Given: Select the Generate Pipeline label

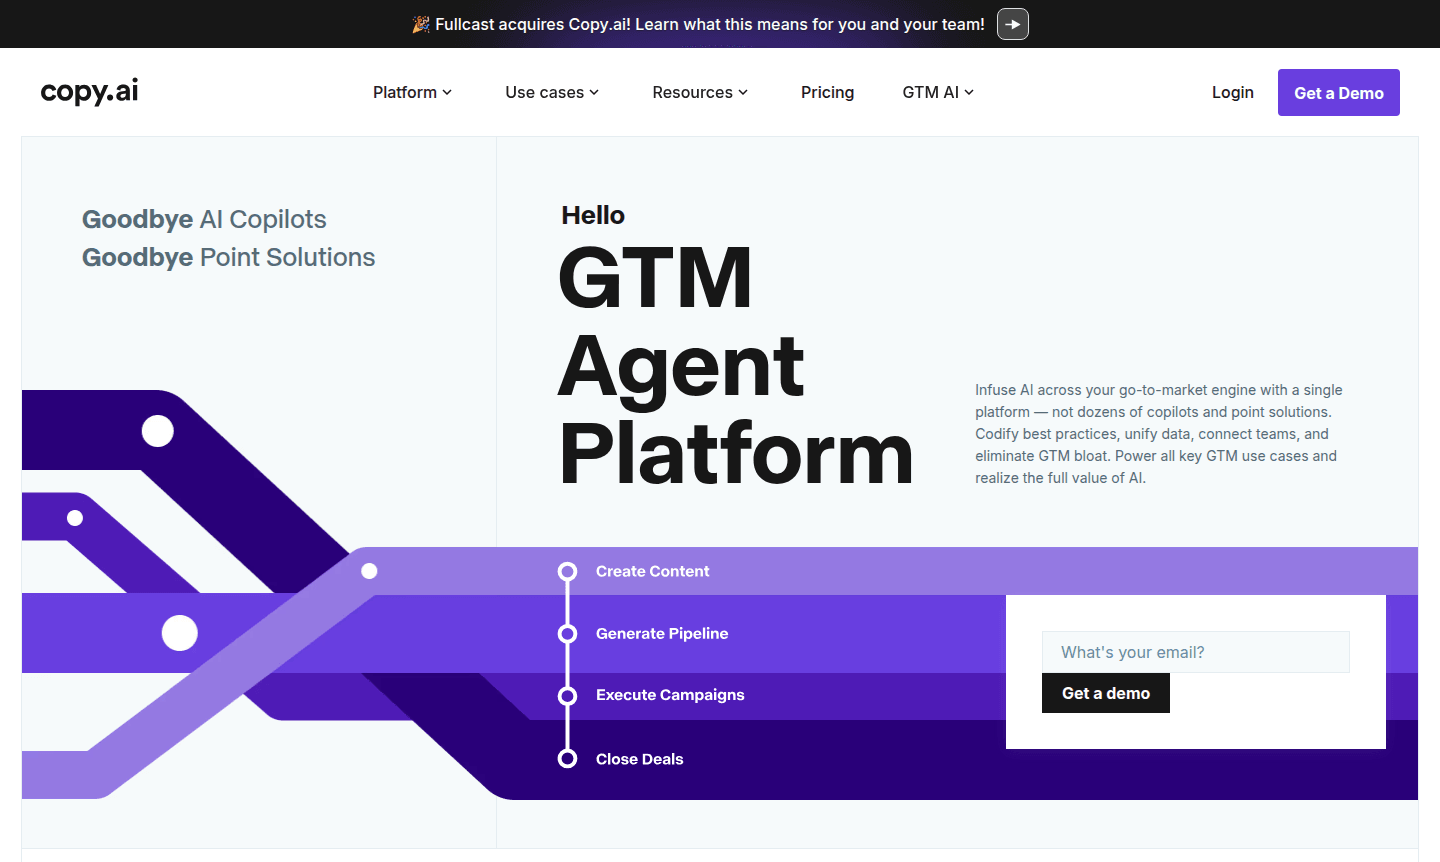Looking at the screenshot, I should tap(661, 633).
